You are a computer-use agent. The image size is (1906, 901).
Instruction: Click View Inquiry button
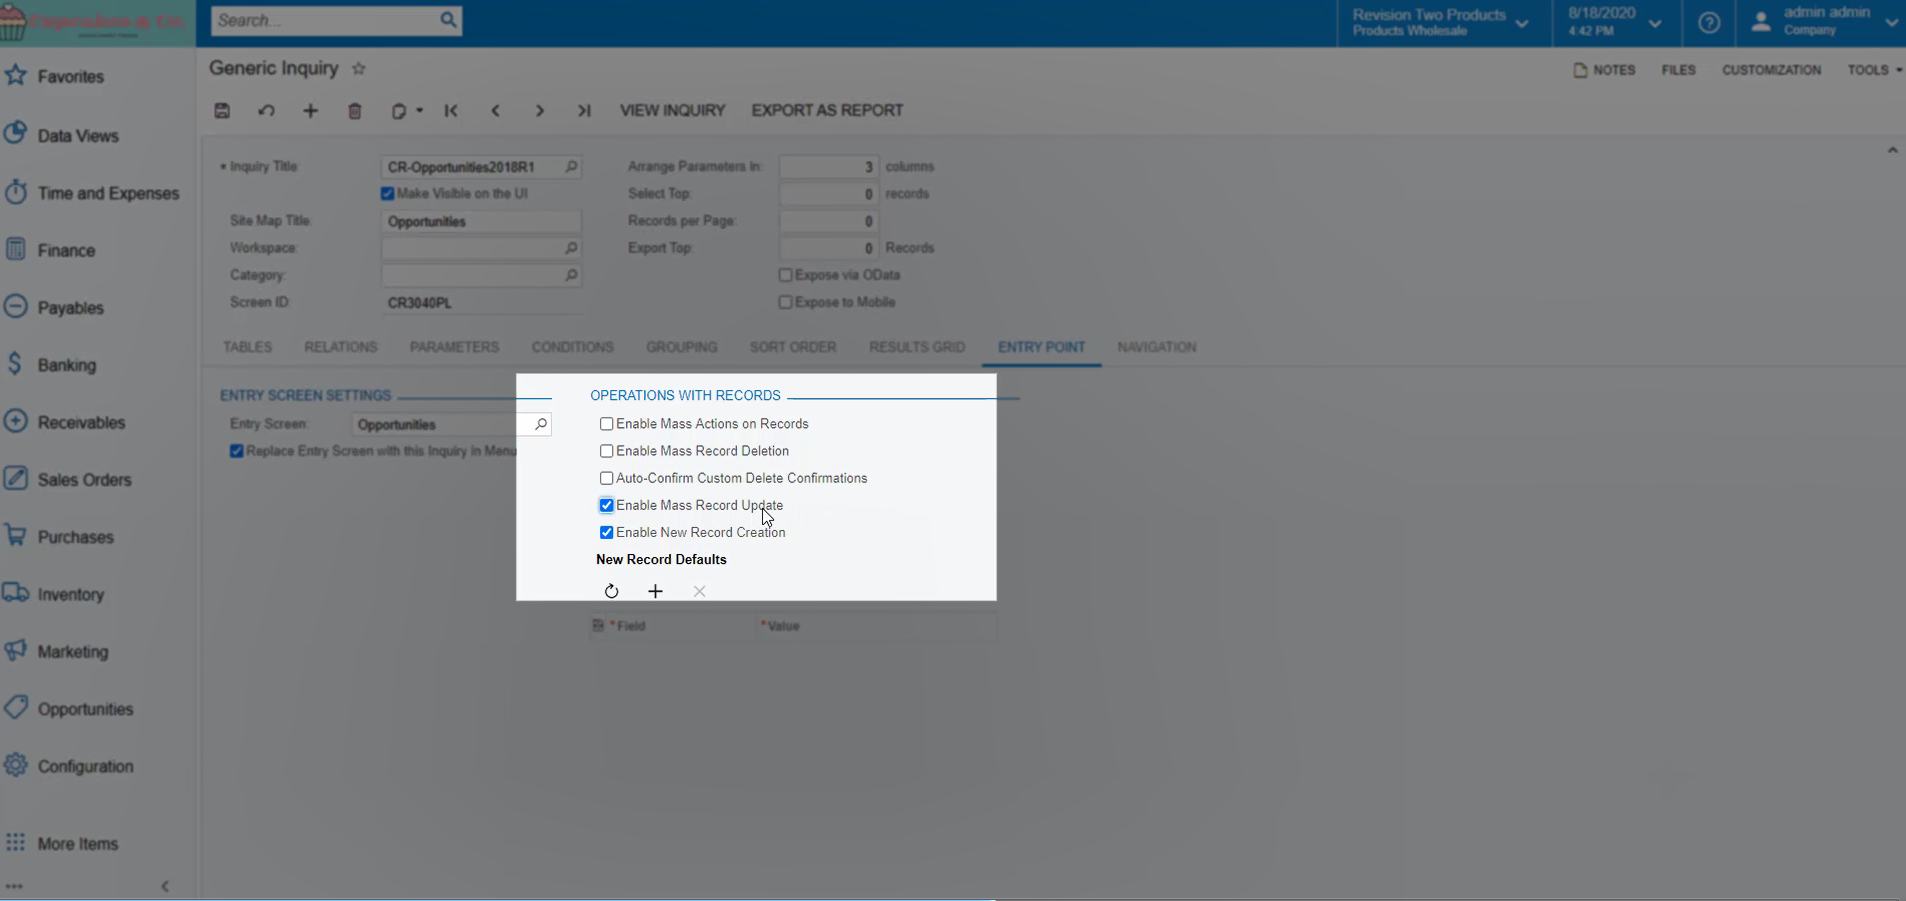672,111
